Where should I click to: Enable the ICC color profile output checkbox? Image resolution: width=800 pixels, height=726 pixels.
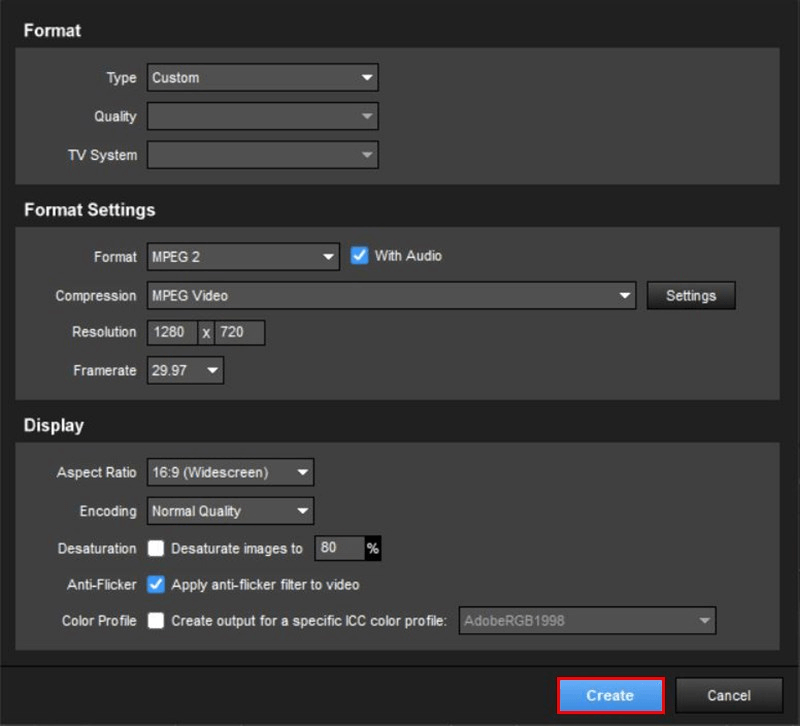[x=156, y=621]
